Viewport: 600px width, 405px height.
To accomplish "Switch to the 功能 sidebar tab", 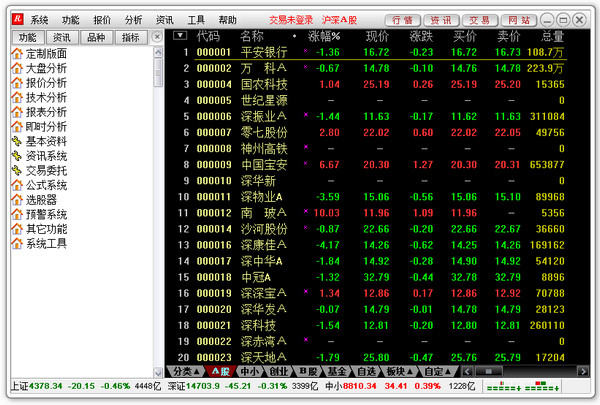I will pos(28,38).
